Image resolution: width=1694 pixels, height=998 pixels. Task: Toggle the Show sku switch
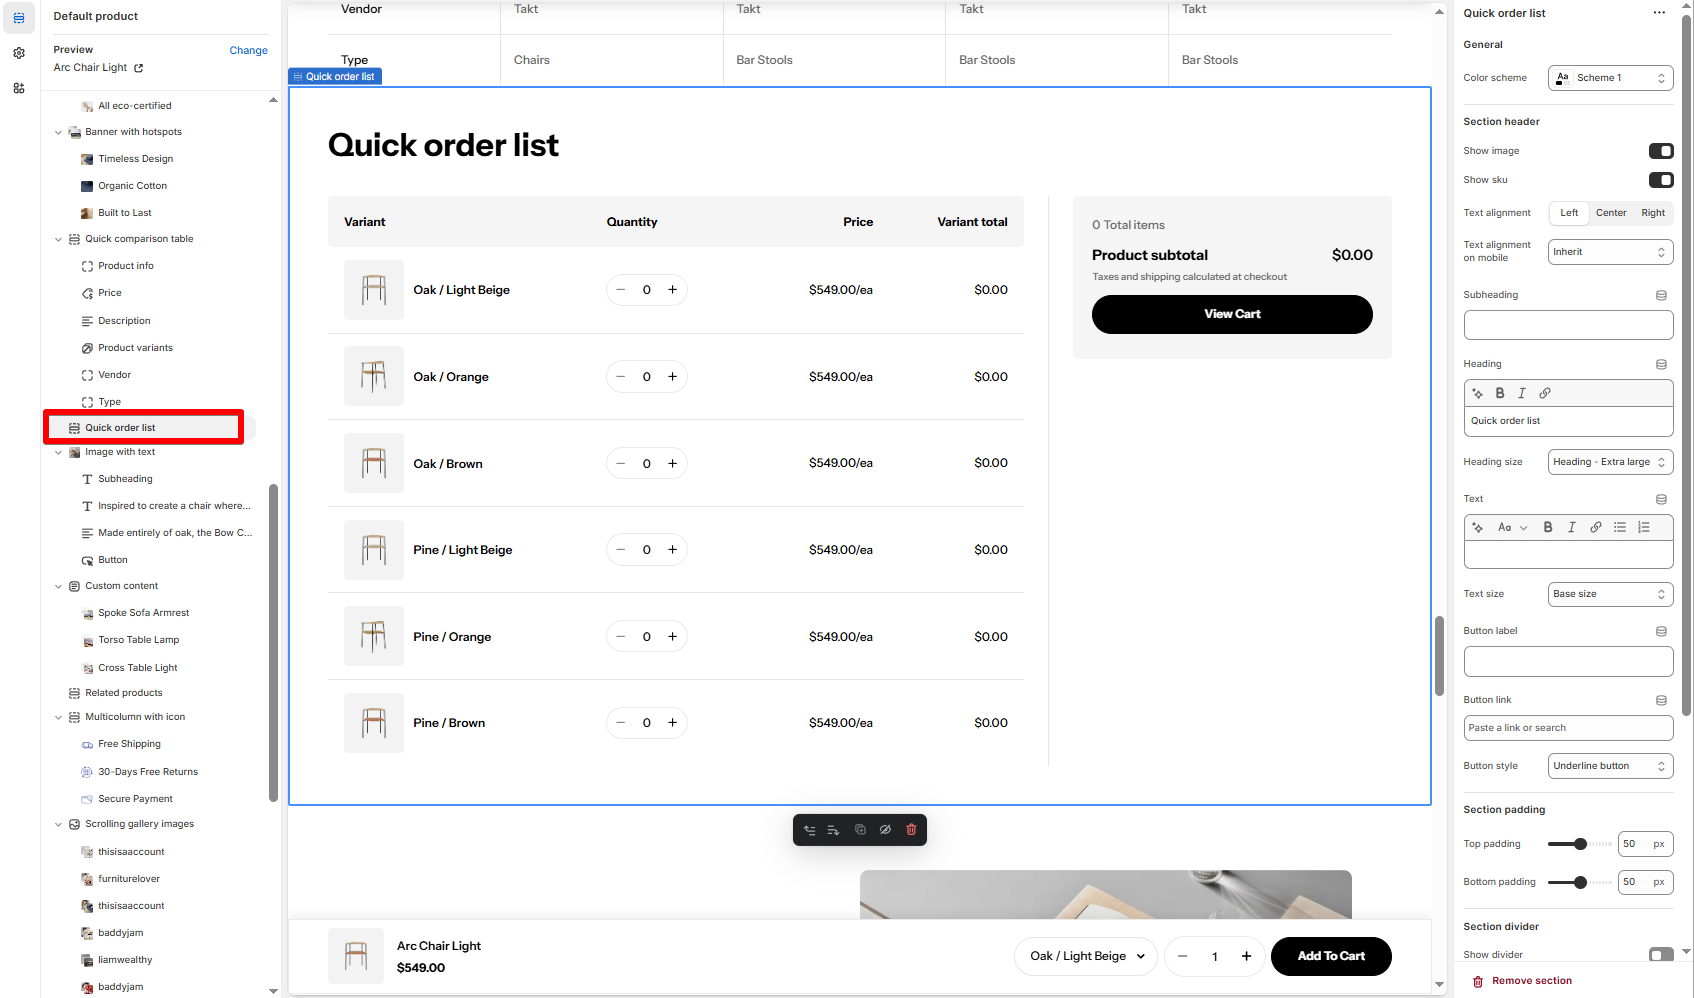pyautogui.click(x=1661, y=180)
